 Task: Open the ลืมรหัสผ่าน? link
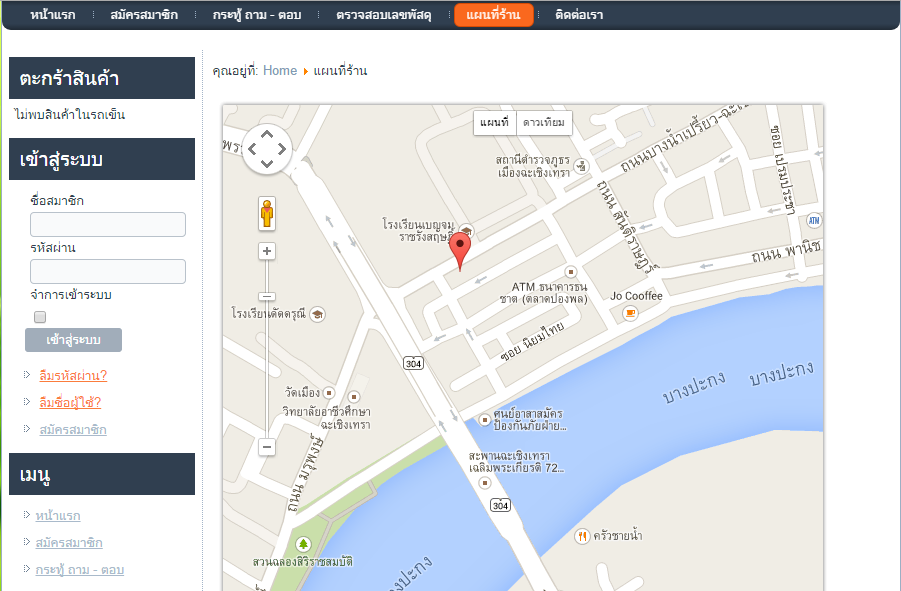pos(73,376)
